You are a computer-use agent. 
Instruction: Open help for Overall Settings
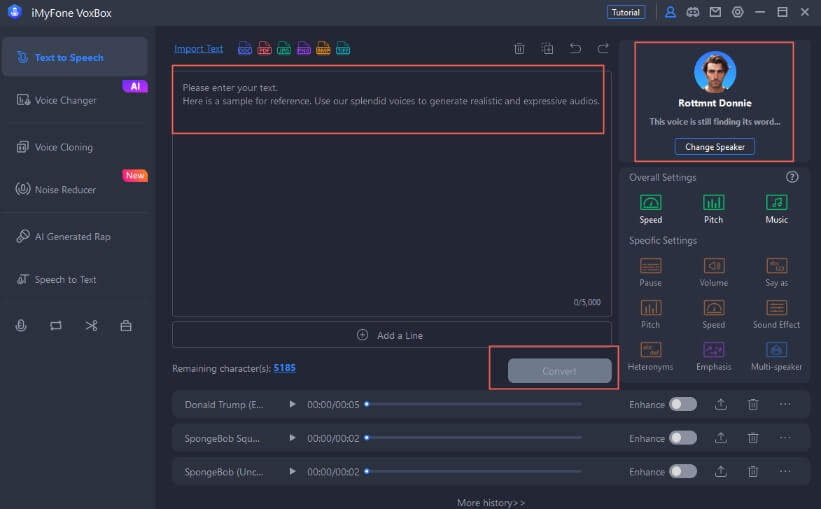click(x=792, y=177)
